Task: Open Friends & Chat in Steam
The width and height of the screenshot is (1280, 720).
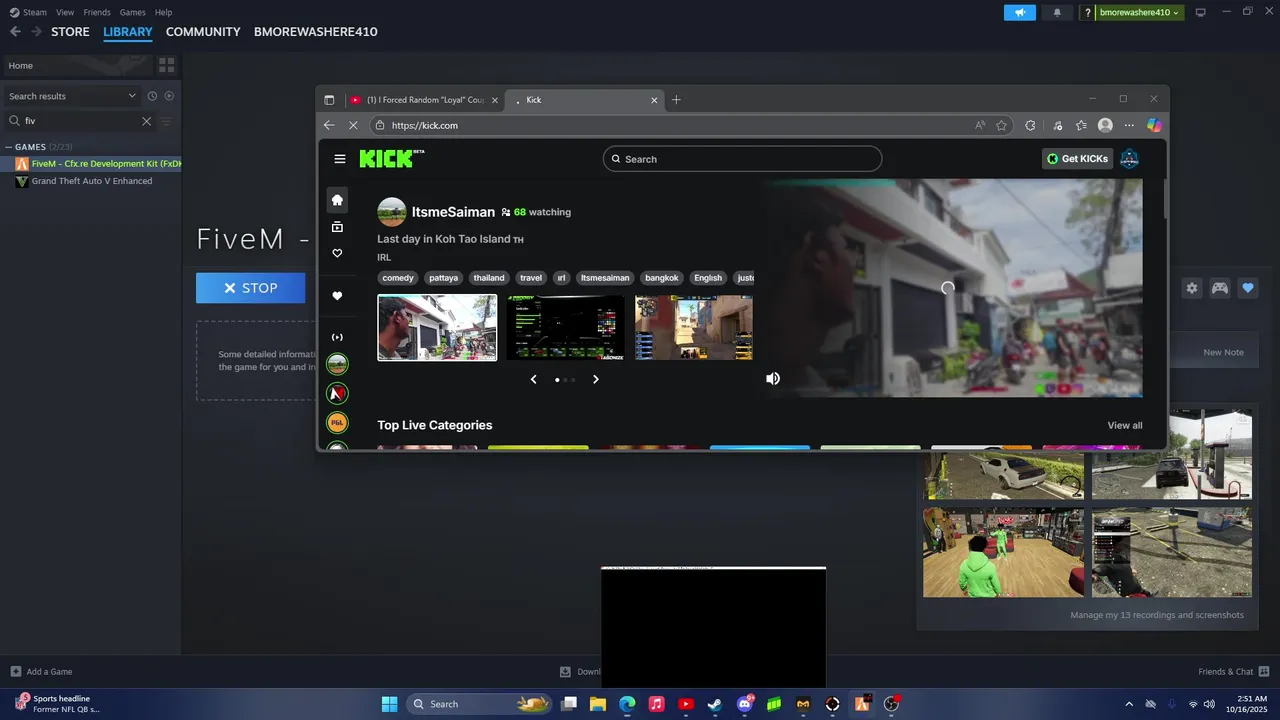Action: tap(1234, 672)
